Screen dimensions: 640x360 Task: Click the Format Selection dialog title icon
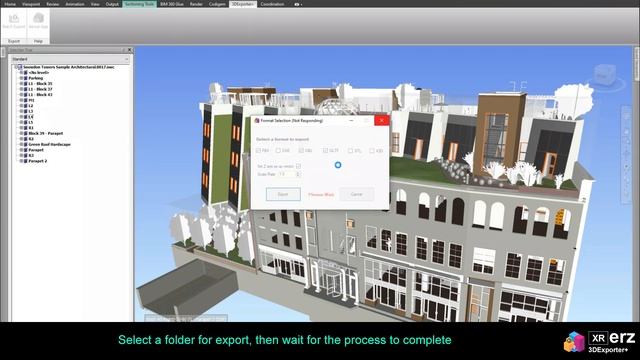coord(257,120)
